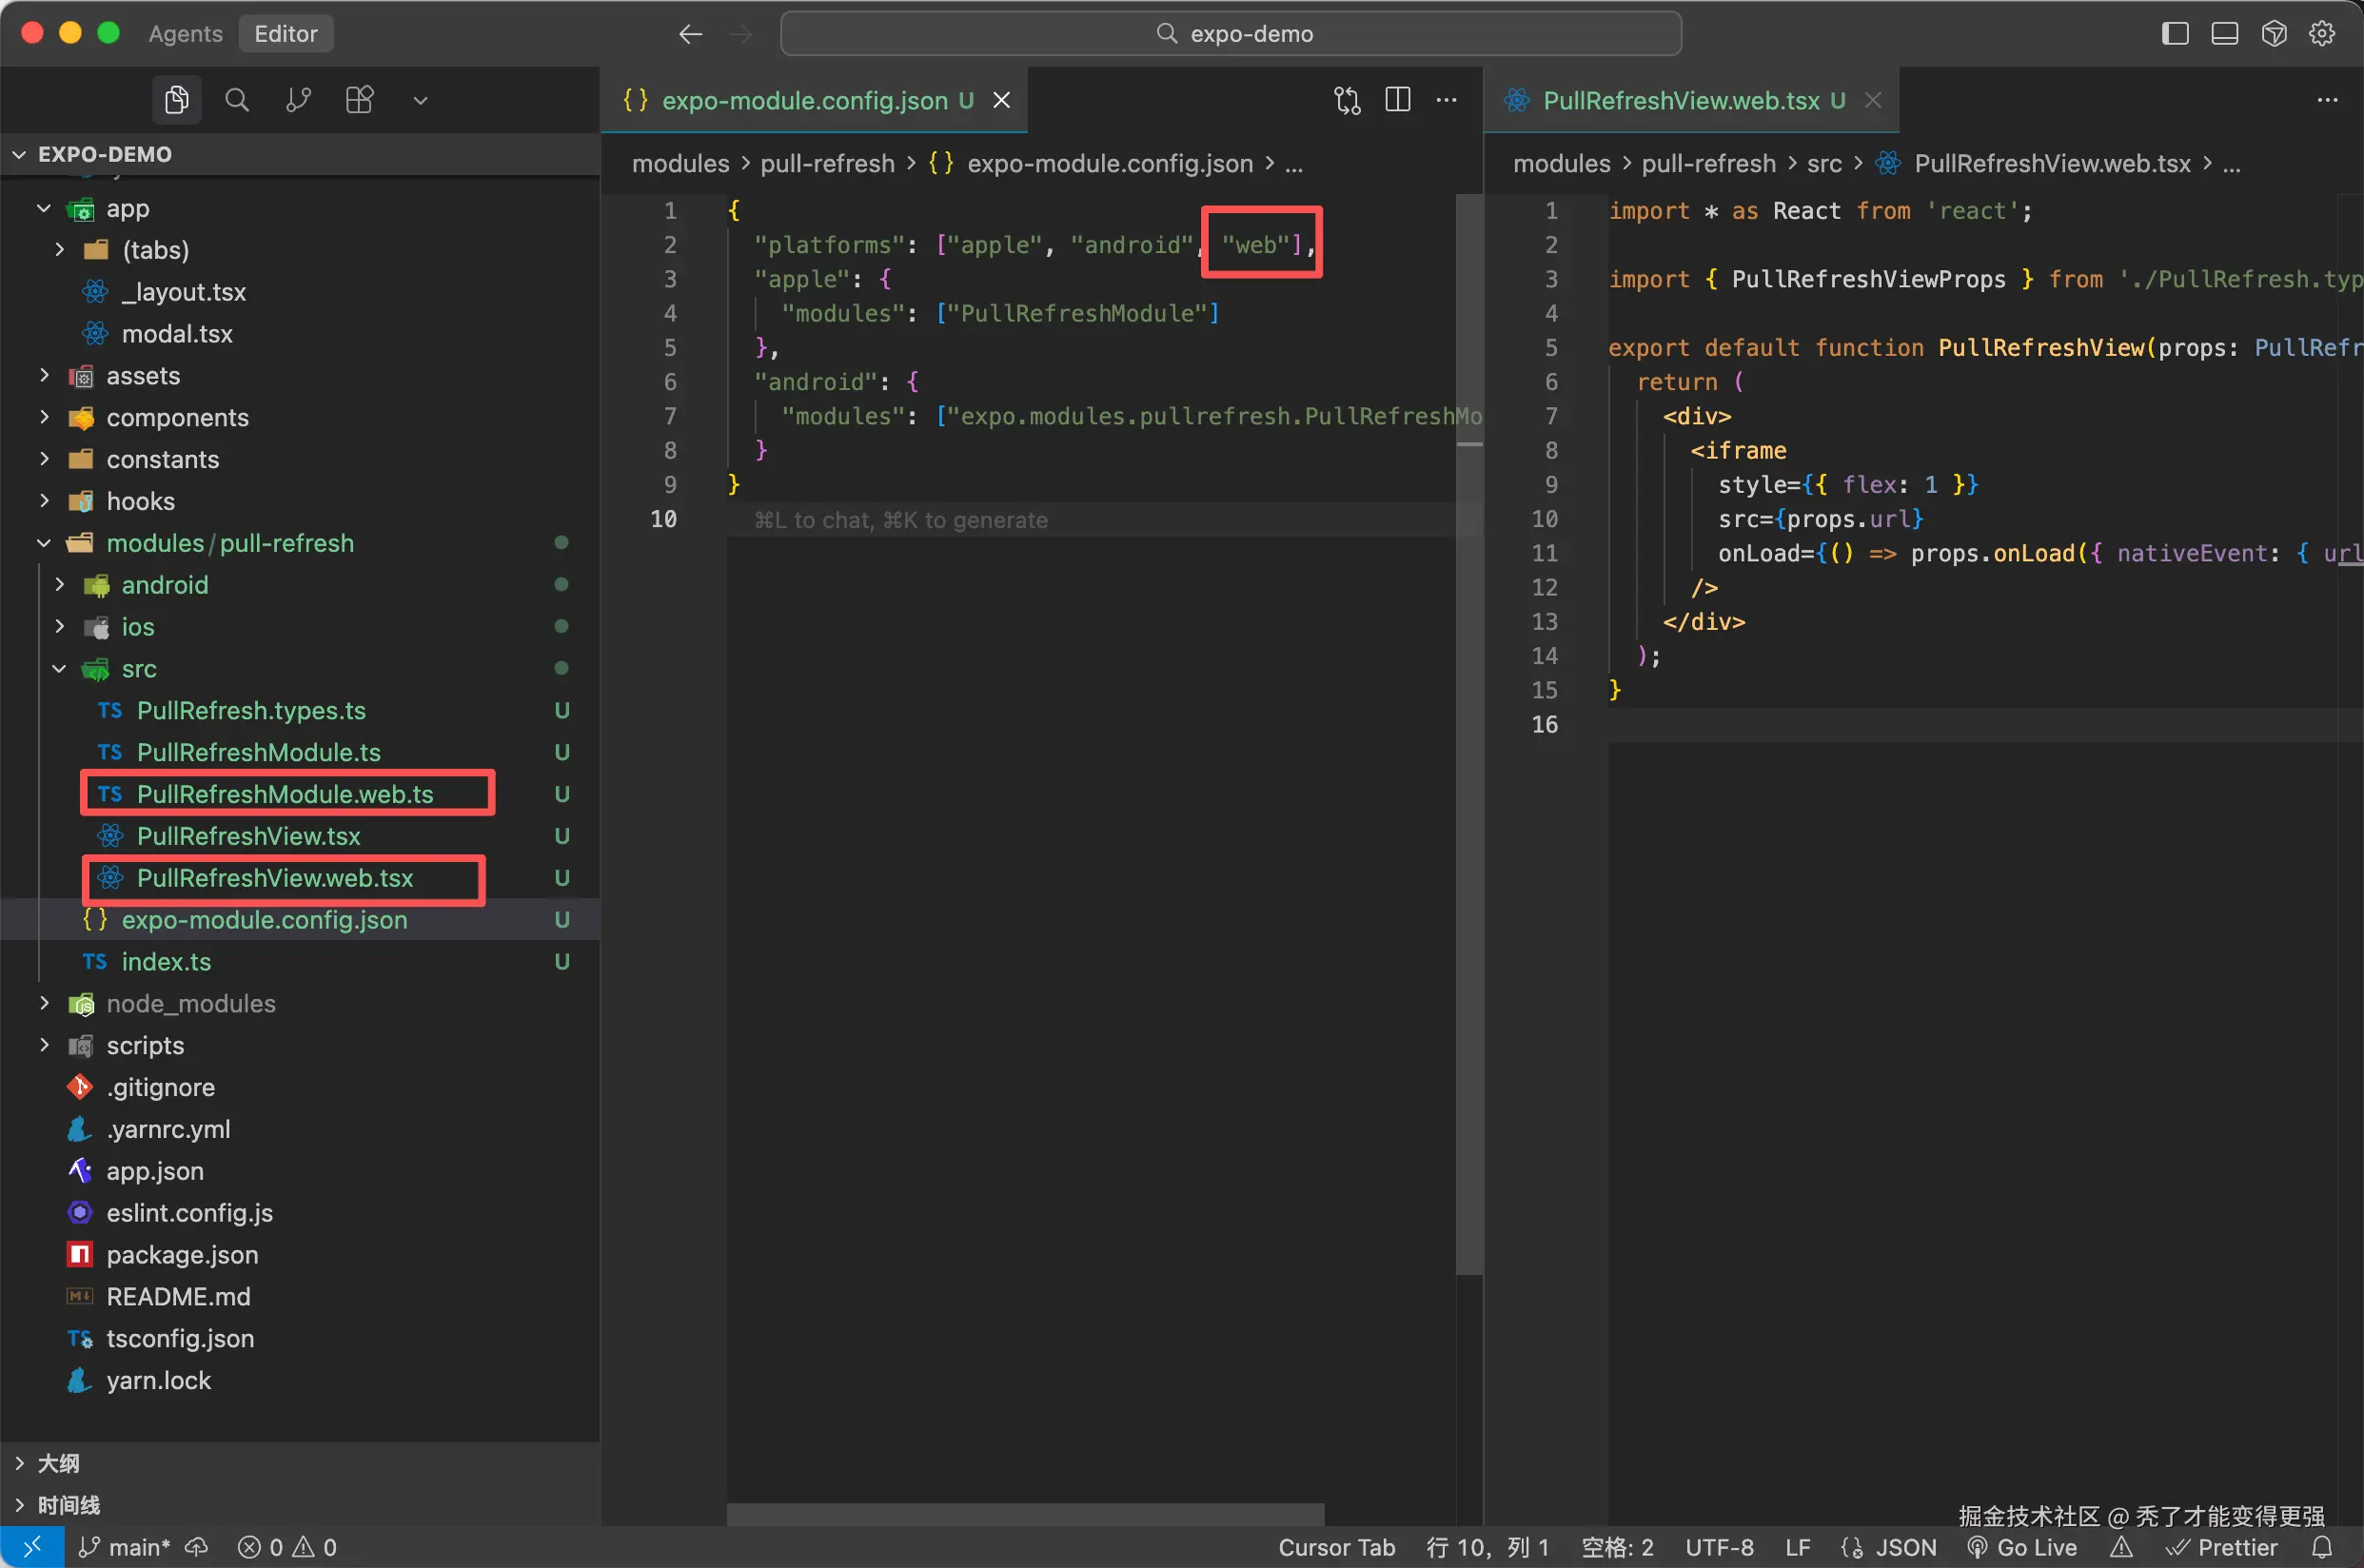Switch to Agents mode
This screenshot has height=1568, width=2364.
coord(185,33)
